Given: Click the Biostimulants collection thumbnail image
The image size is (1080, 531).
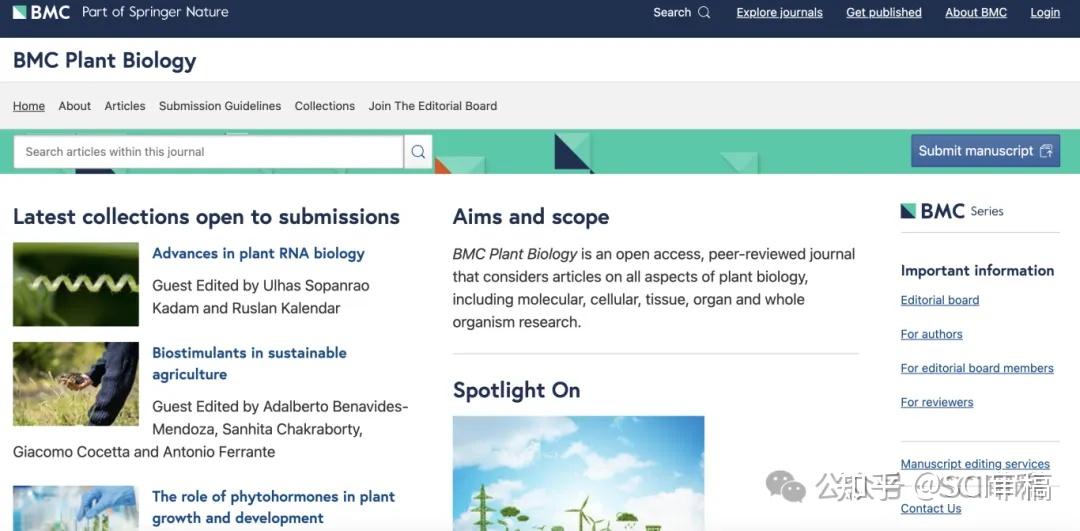Looking at the screenshot, I should [76, 384].
